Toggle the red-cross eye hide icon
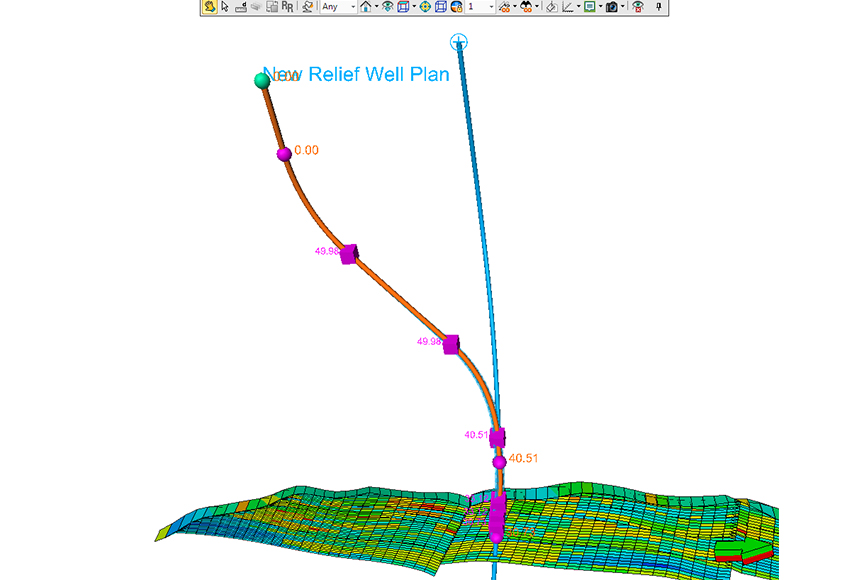860x580 pixels. click(637, 6)
